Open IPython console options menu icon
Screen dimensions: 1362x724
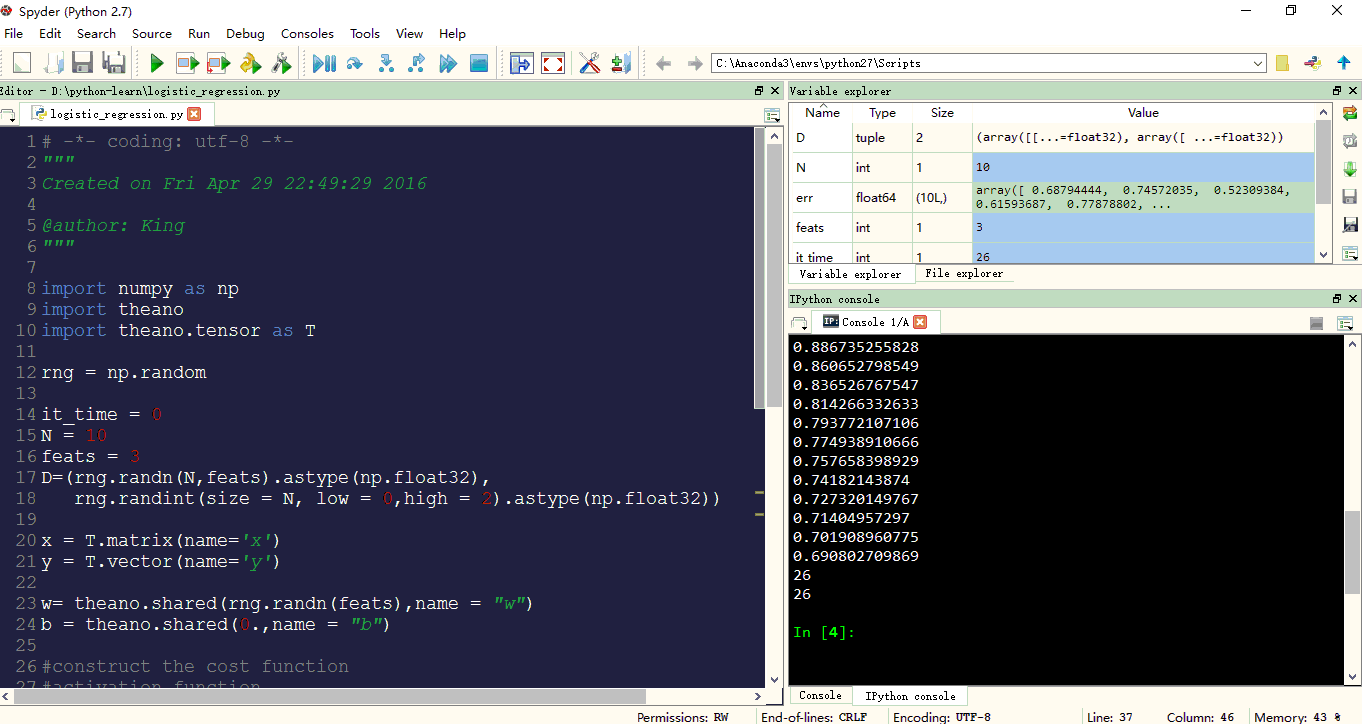1345,322
